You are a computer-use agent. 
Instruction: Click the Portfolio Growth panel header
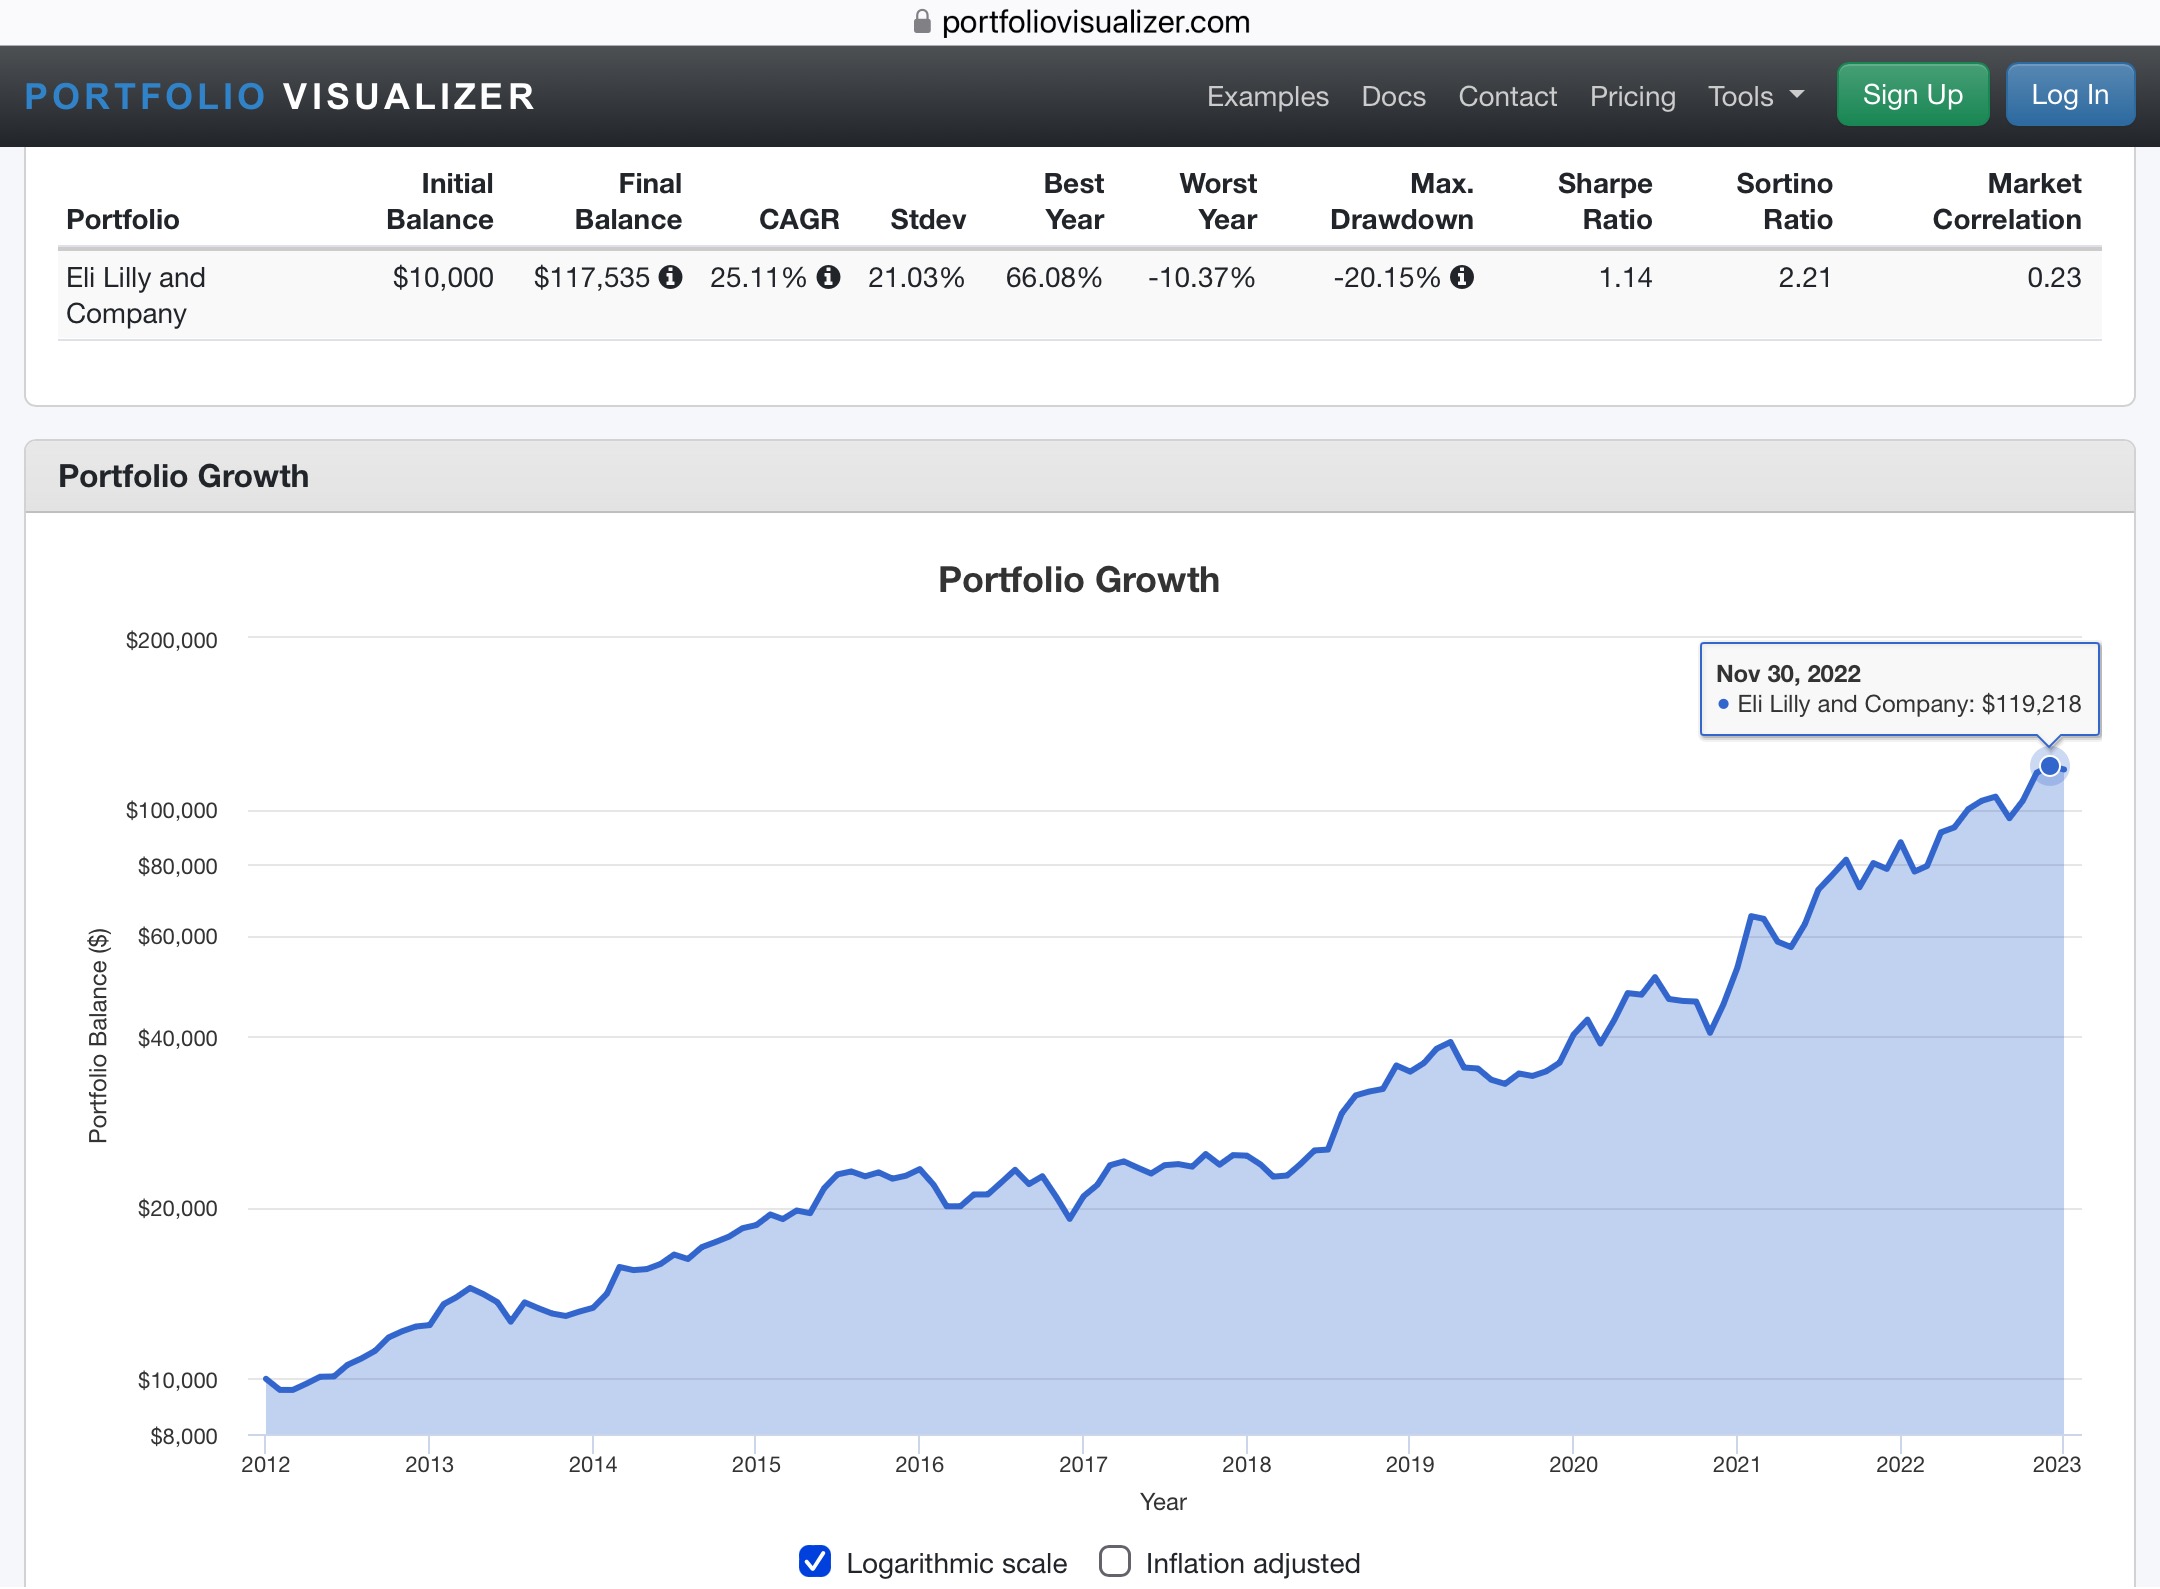[1080, 476]
